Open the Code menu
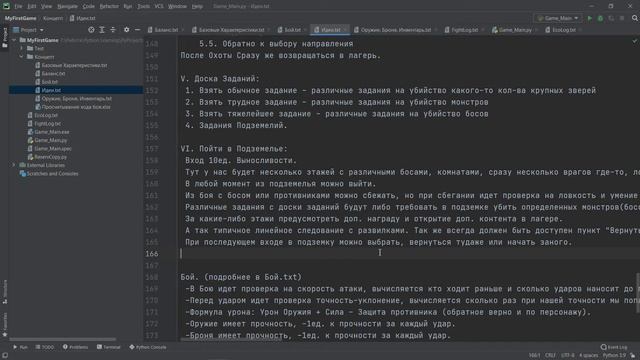The image size is (640, 360). point(89,6)
